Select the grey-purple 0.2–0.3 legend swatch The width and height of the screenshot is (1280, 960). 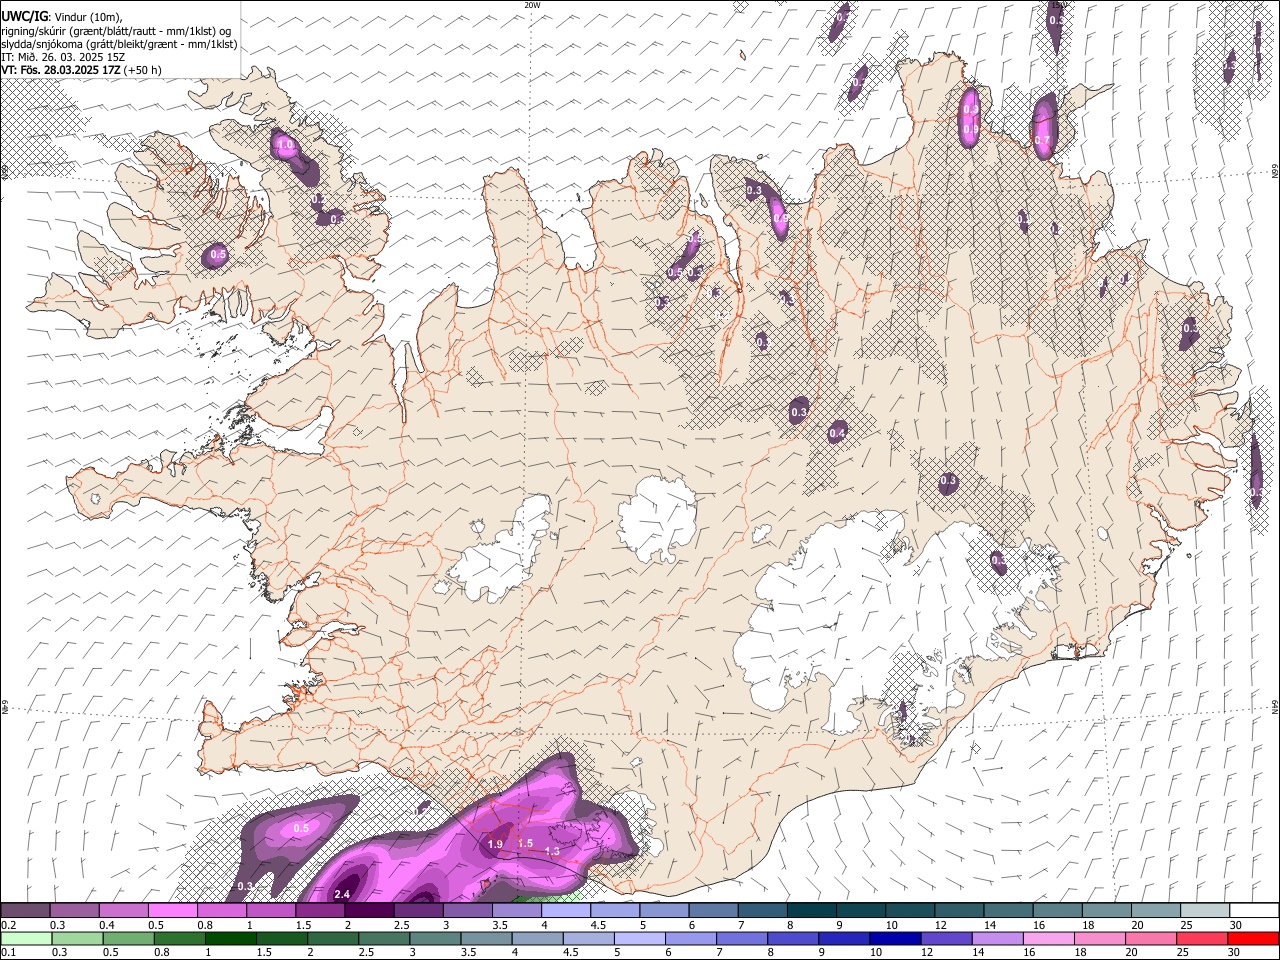click(25, 910)
